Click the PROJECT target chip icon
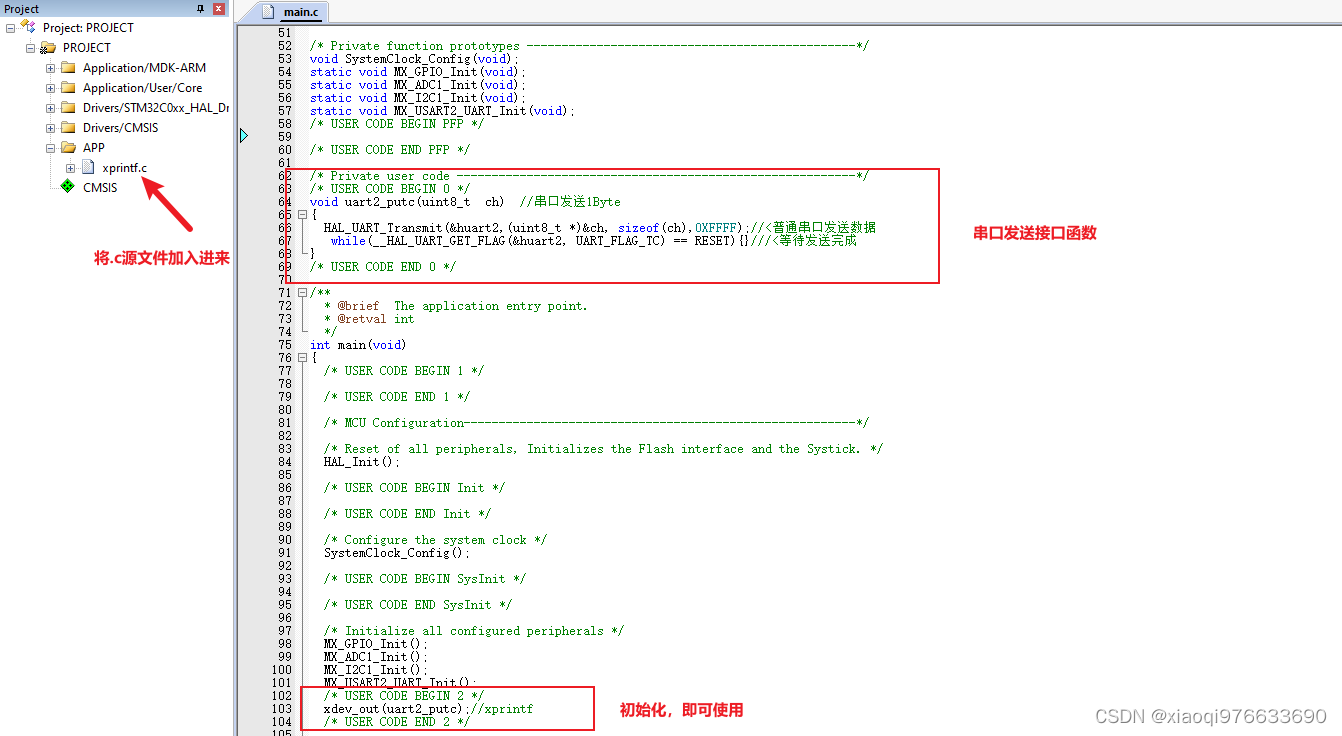 coord(48,47)
